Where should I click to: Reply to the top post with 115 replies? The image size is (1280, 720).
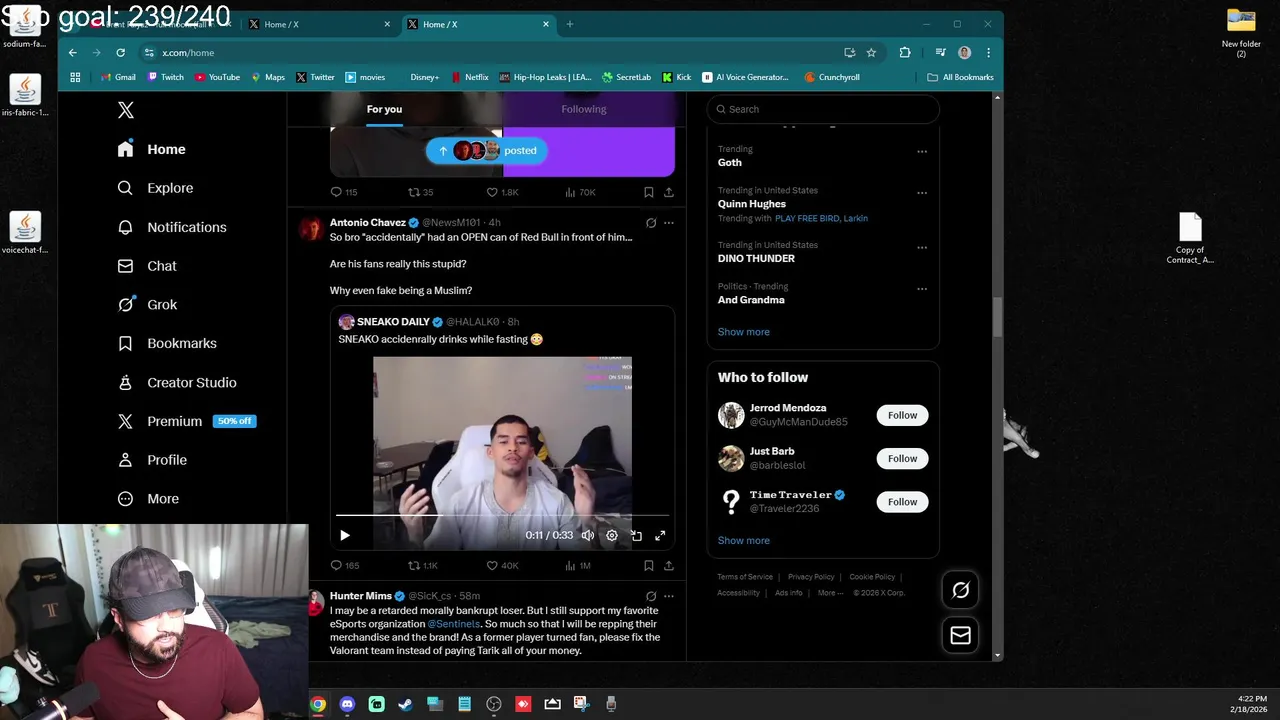click(x=344, y=192)
